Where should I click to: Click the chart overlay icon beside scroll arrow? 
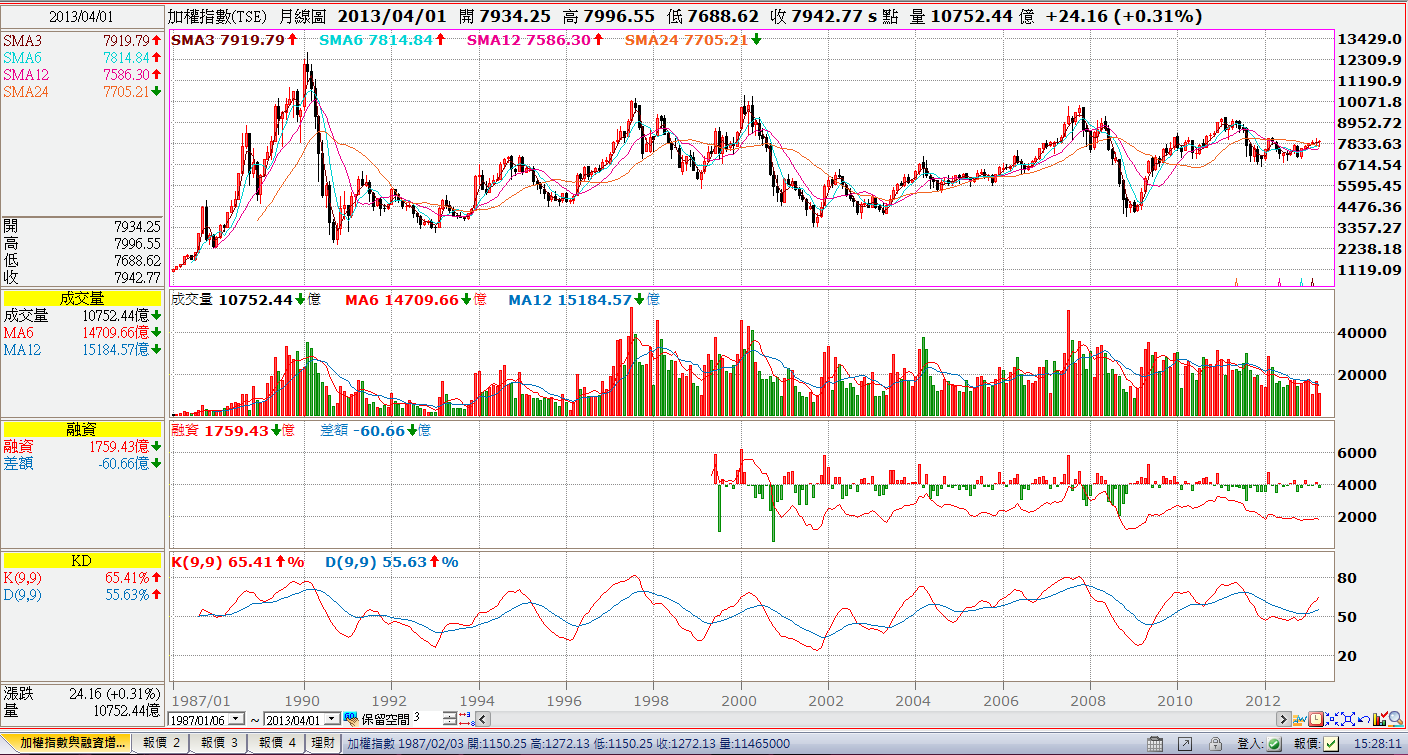point(1300,719)
